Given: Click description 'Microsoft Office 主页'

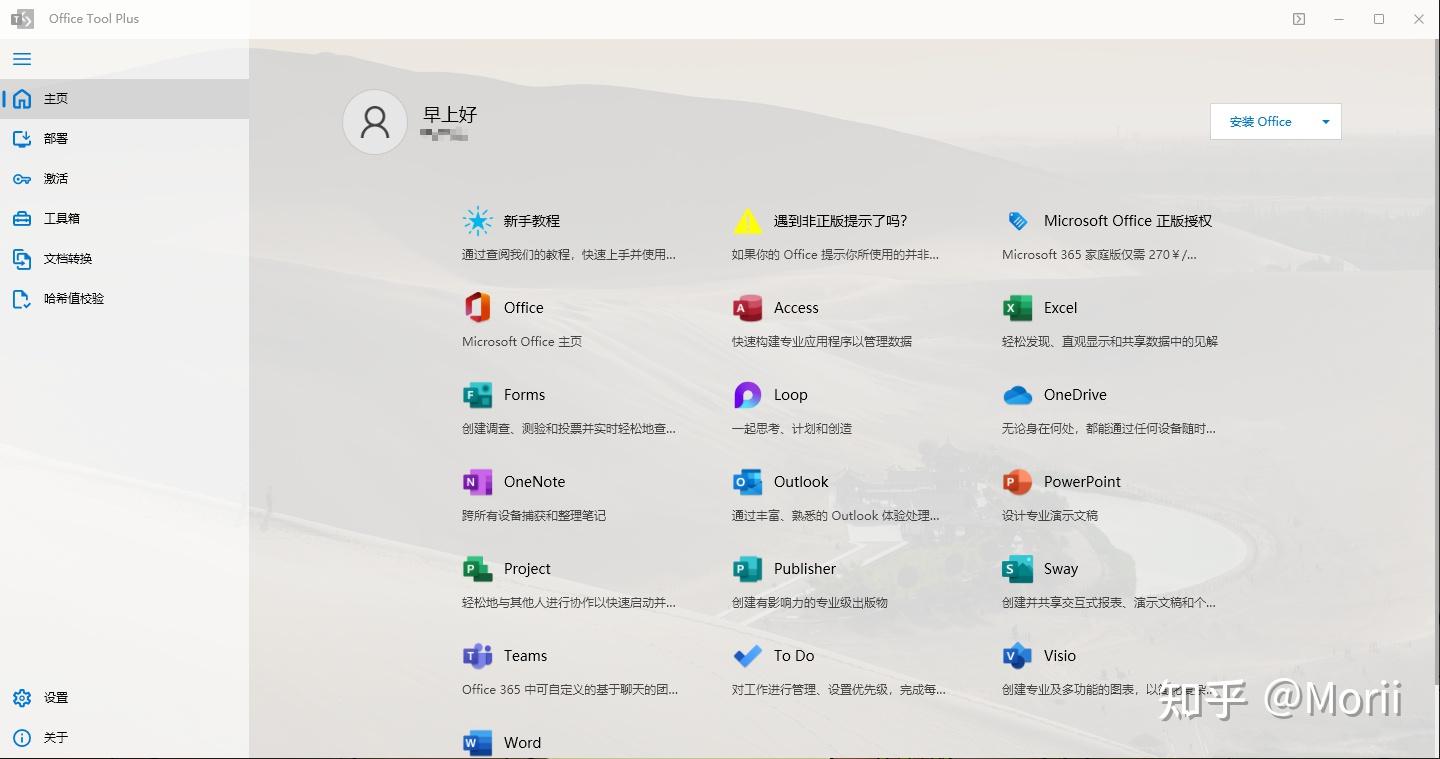Looking at the screenshot, I should (x=522, y=342).
